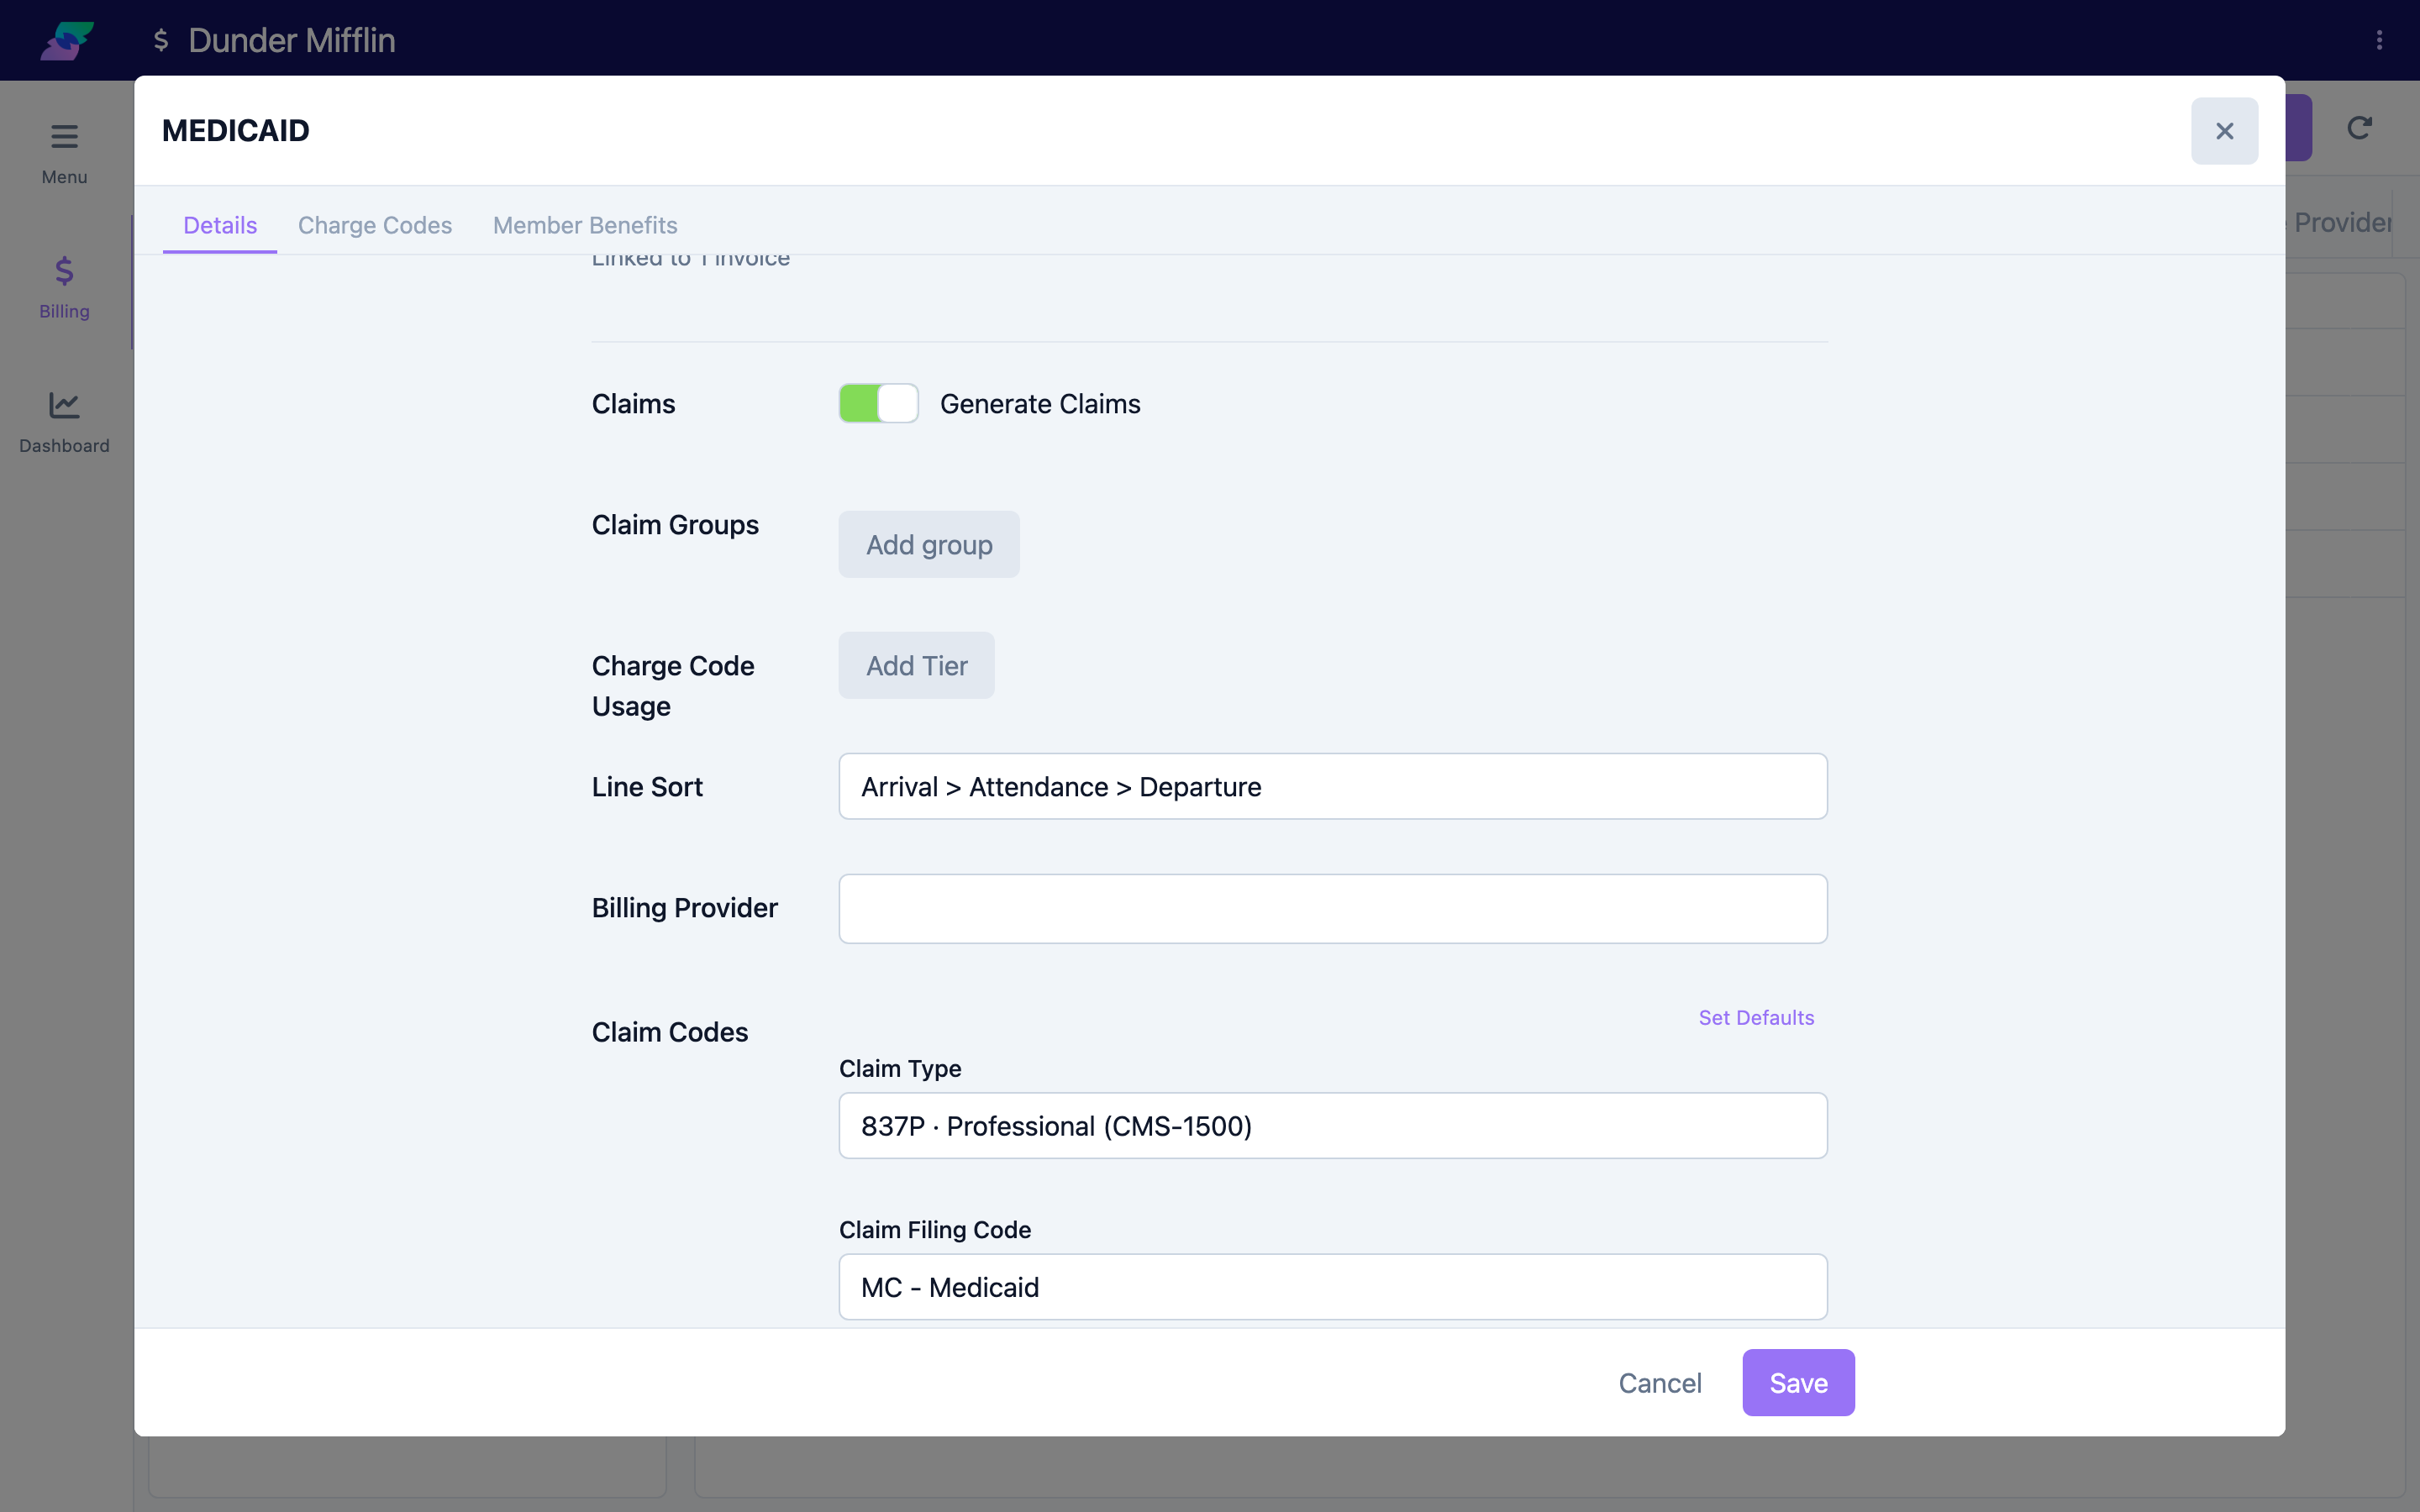Click the Set Defaults link
This screenshot has height=1512, width=2420.
coord(1755,1017)
